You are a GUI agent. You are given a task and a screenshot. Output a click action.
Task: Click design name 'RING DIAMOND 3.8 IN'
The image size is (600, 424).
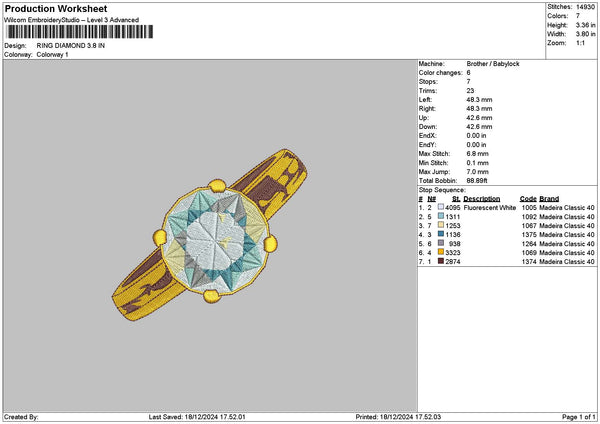point(71,46)
